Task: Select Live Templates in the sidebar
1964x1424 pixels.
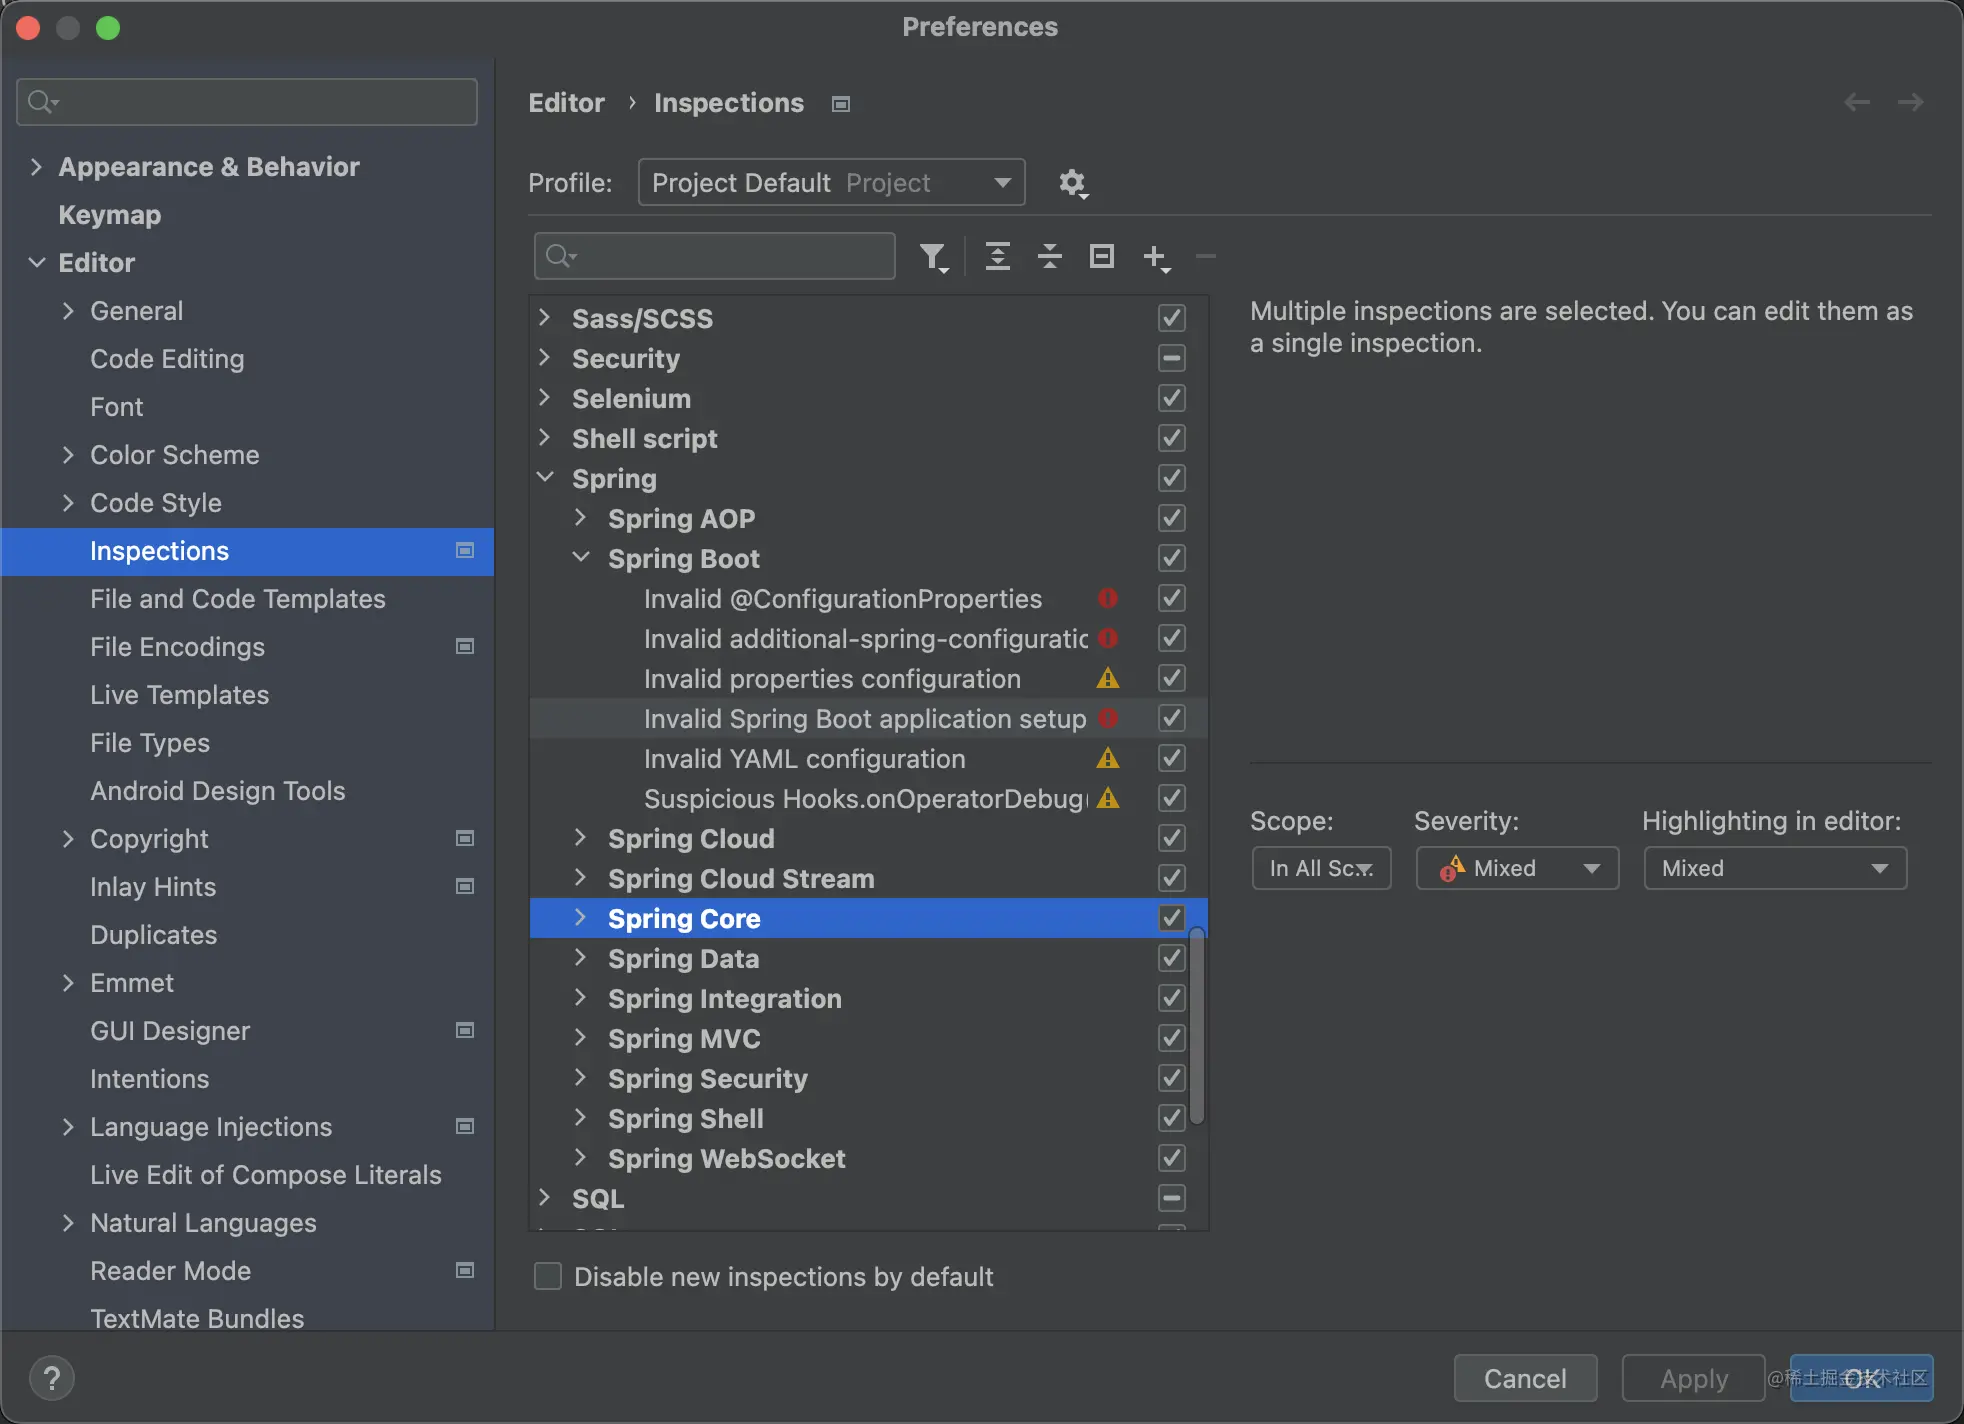Action: coord(179,694)
